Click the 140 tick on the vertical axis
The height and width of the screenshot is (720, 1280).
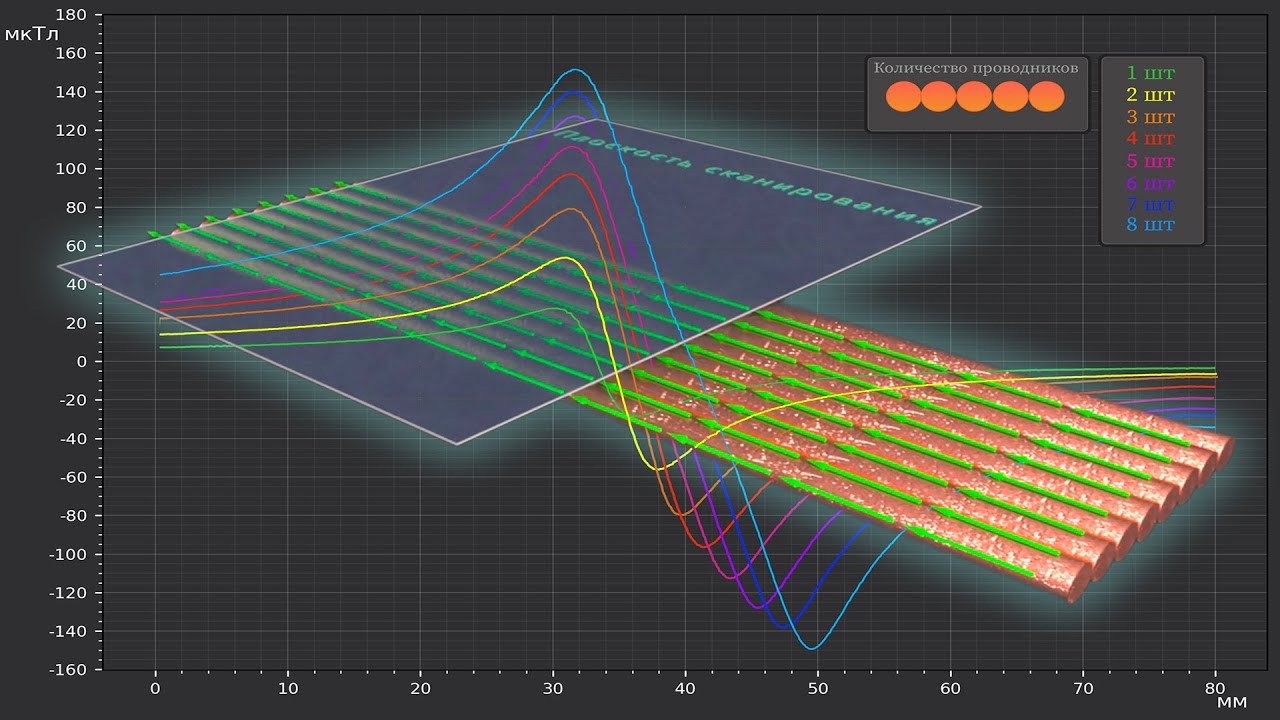[73, 92]
